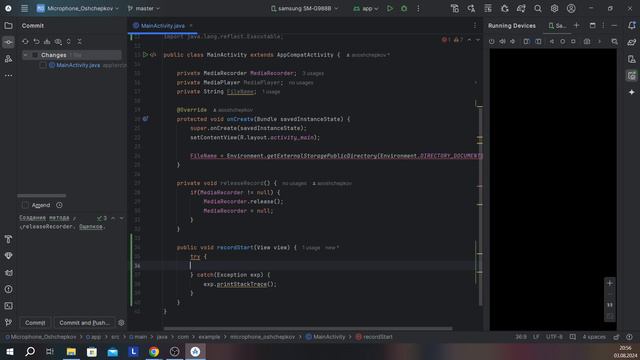
Task: Power button in Running Devices toolbar
Action: click(x=491, y=41)
